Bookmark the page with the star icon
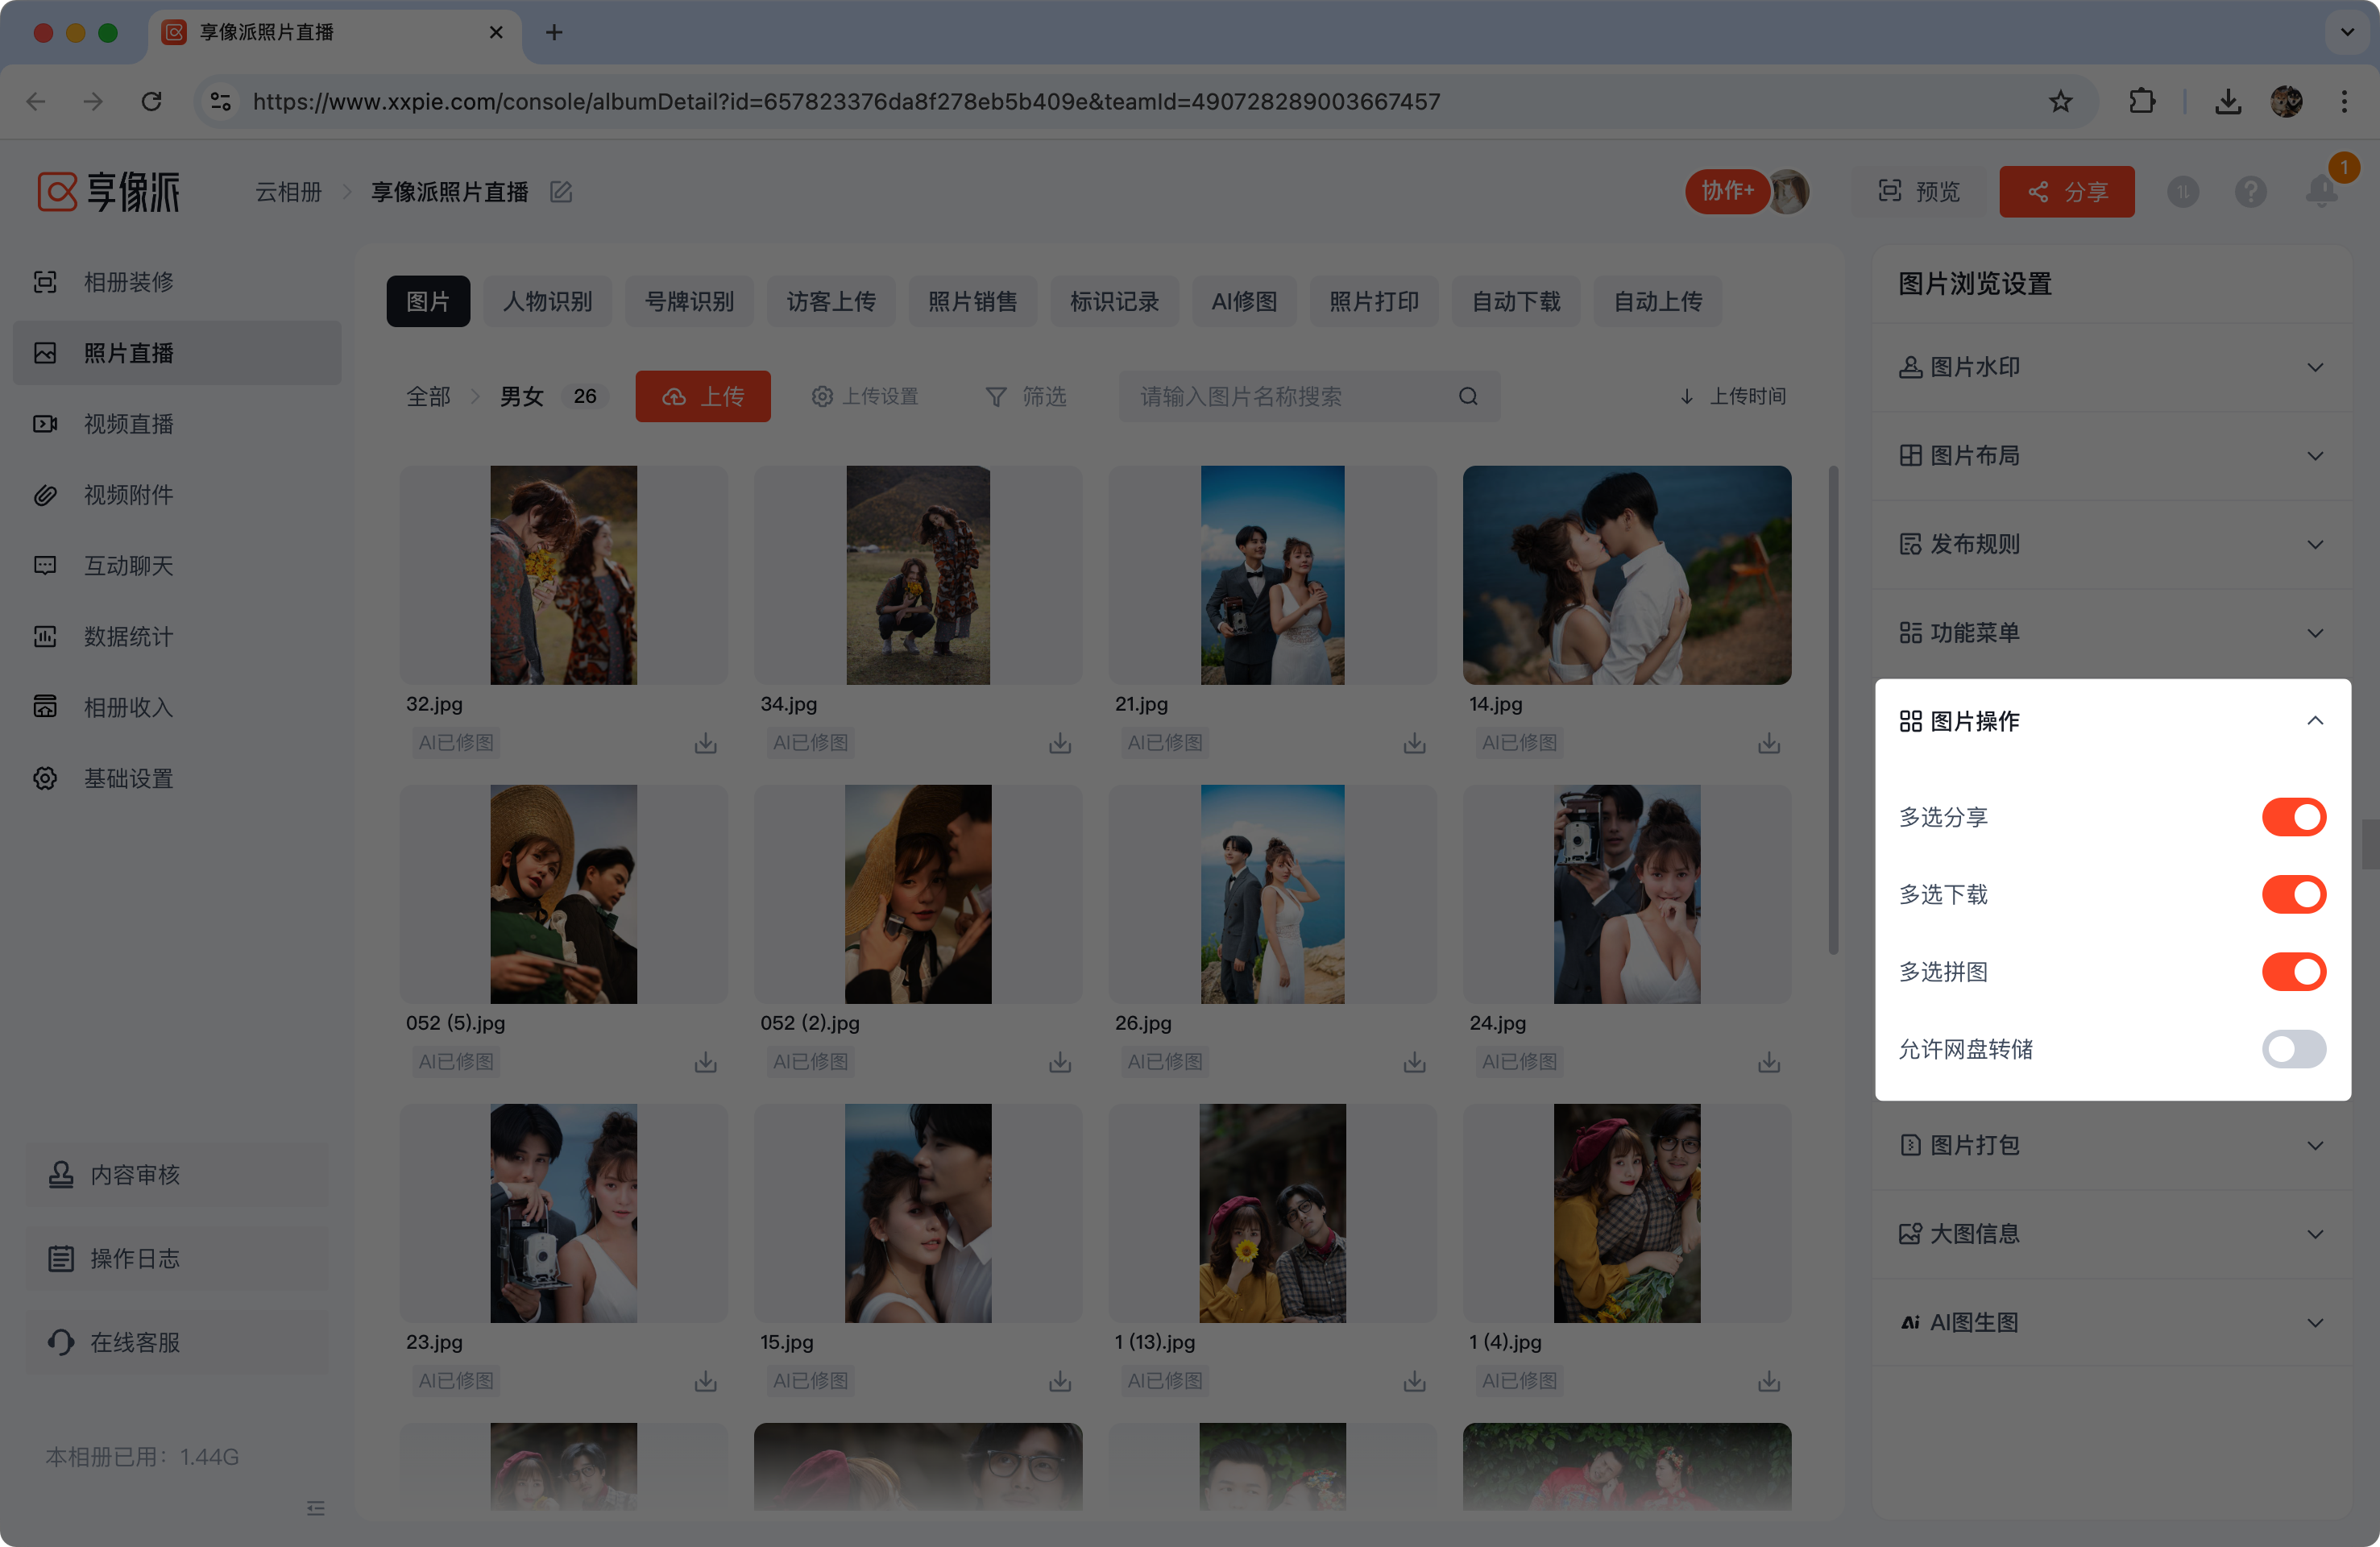Image resolution: width=2380 pixels, height=1547 pixels. (2061, 101)
